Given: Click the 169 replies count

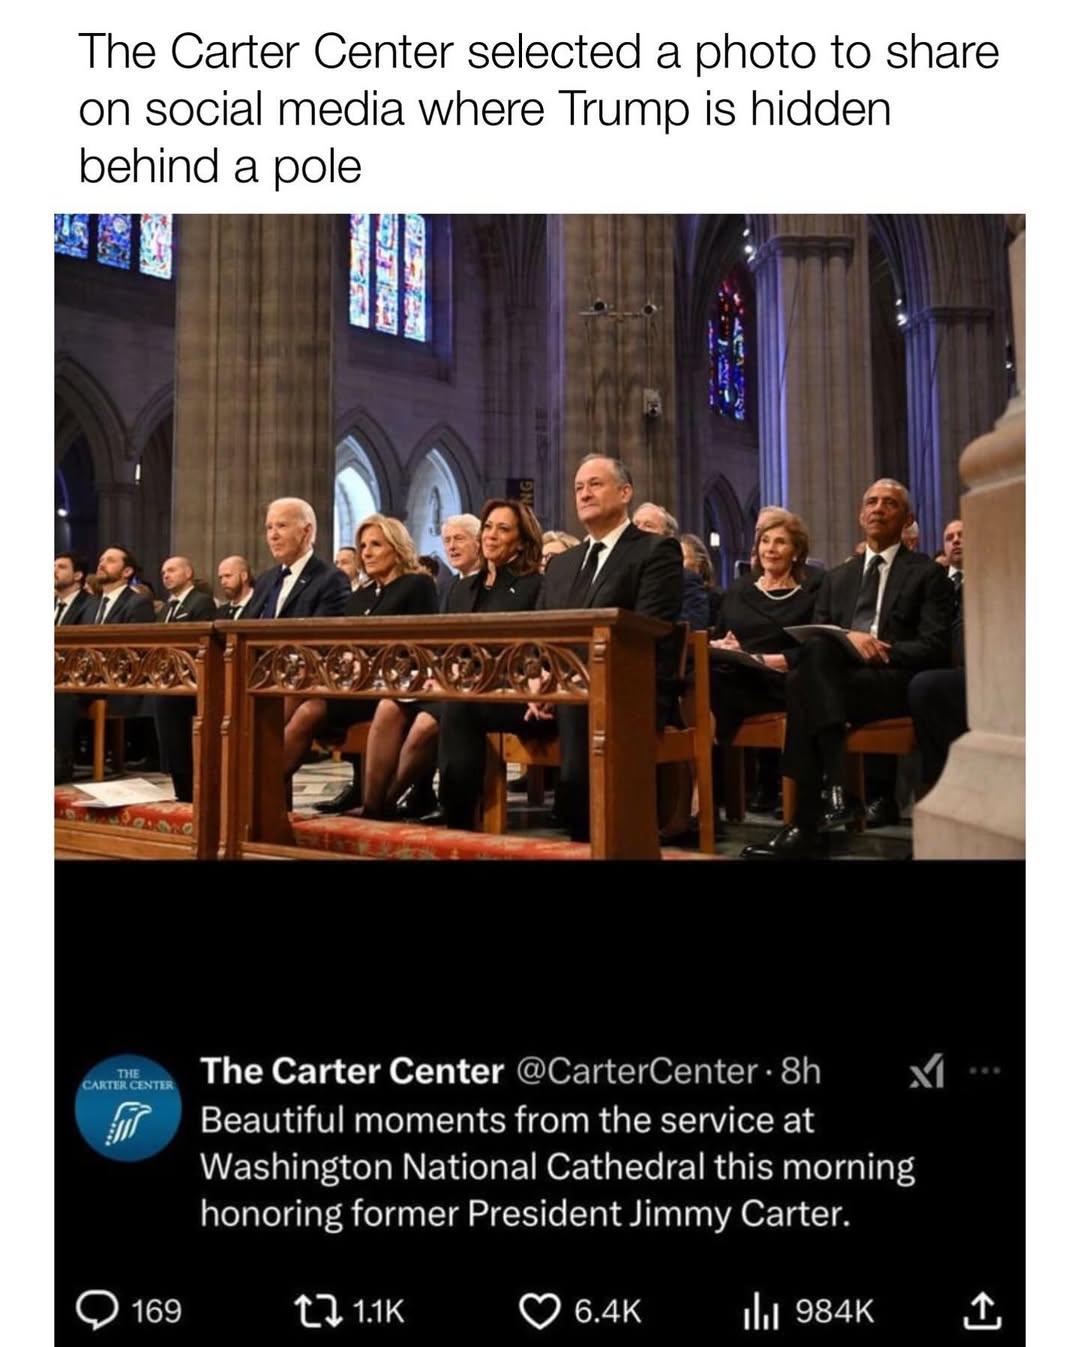Looking at the screenshot, I should coord(157,1311).
